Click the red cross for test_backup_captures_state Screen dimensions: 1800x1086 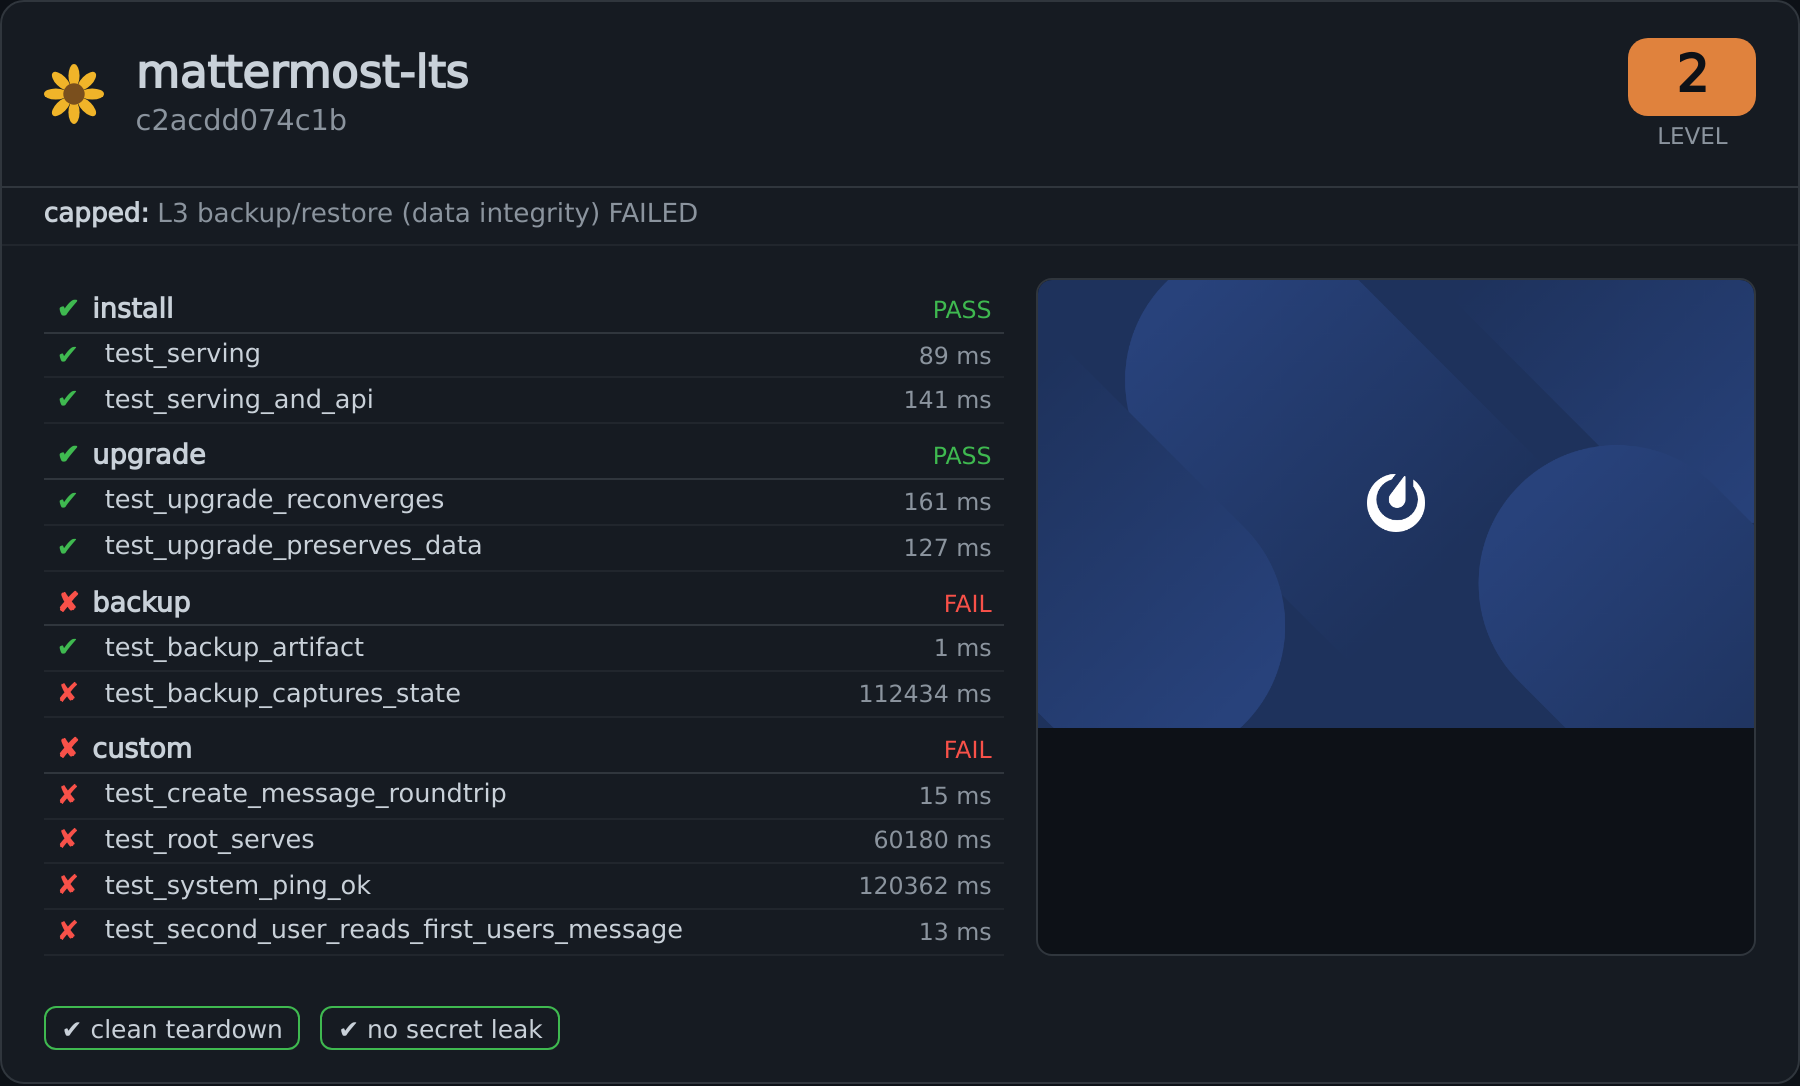click(x=68, y=693)
